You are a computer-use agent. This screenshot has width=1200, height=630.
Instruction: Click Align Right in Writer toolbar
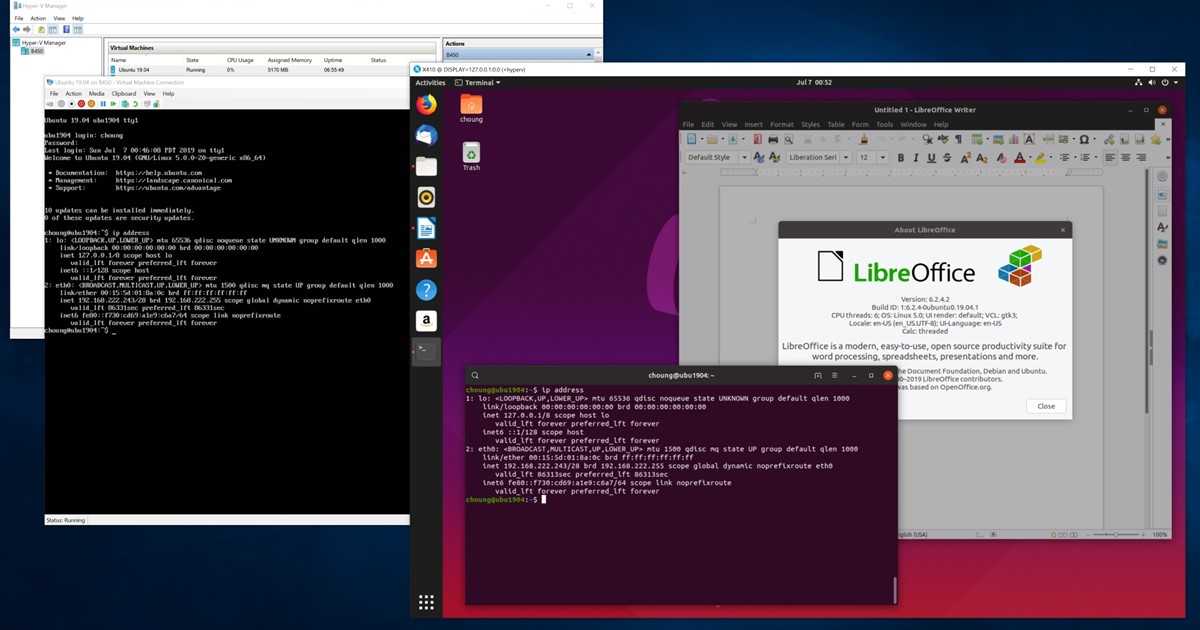(1141, 158)
